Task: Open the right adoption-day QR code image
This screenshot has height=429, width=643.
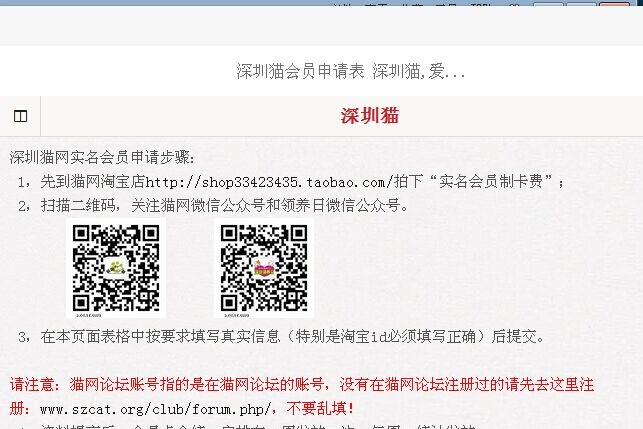Action: [264, 268]
